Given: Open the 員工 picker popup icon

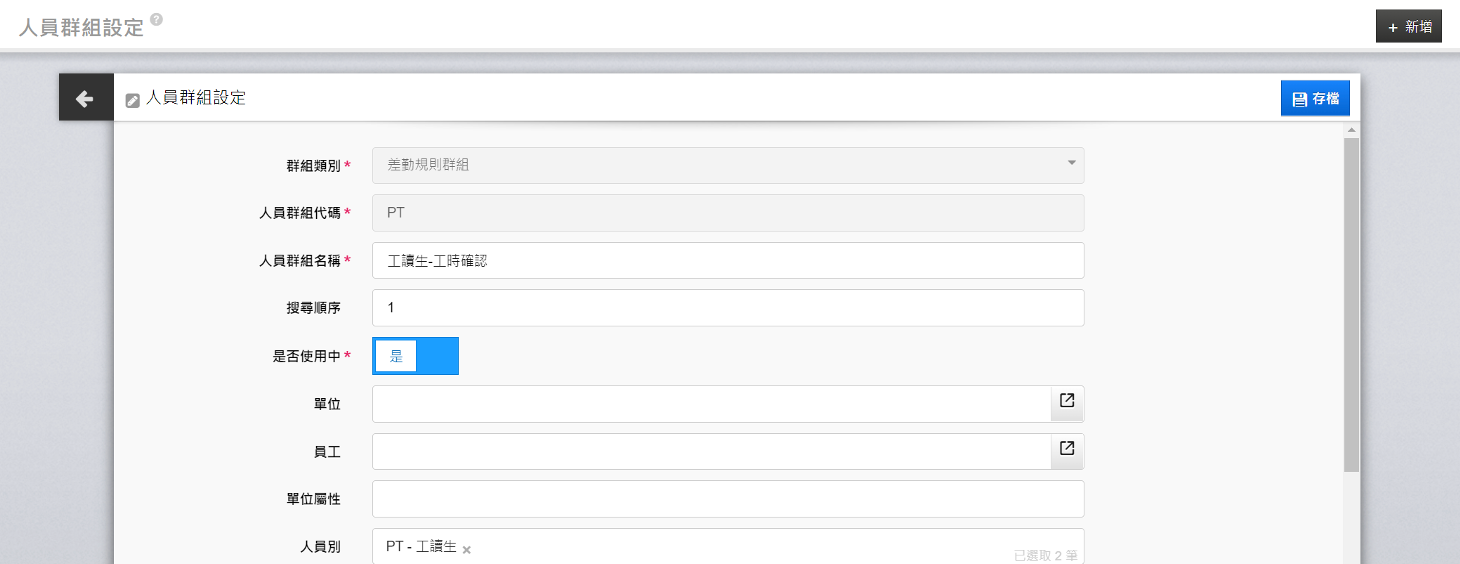Looking at the screenshot, I should click(1067, 450).
